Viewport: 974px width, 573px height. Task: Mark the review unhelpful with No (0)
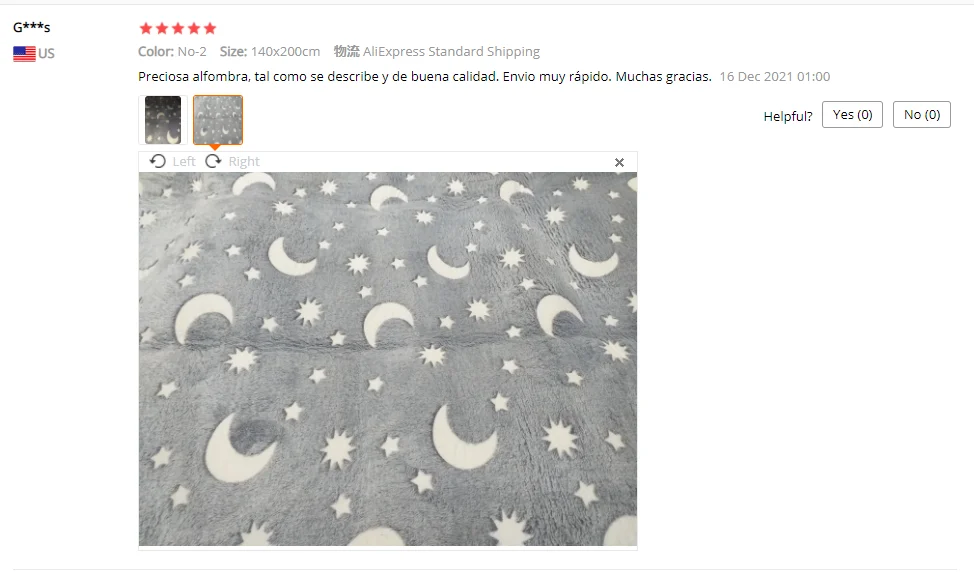pyautogui.click(x=922, y=115)
